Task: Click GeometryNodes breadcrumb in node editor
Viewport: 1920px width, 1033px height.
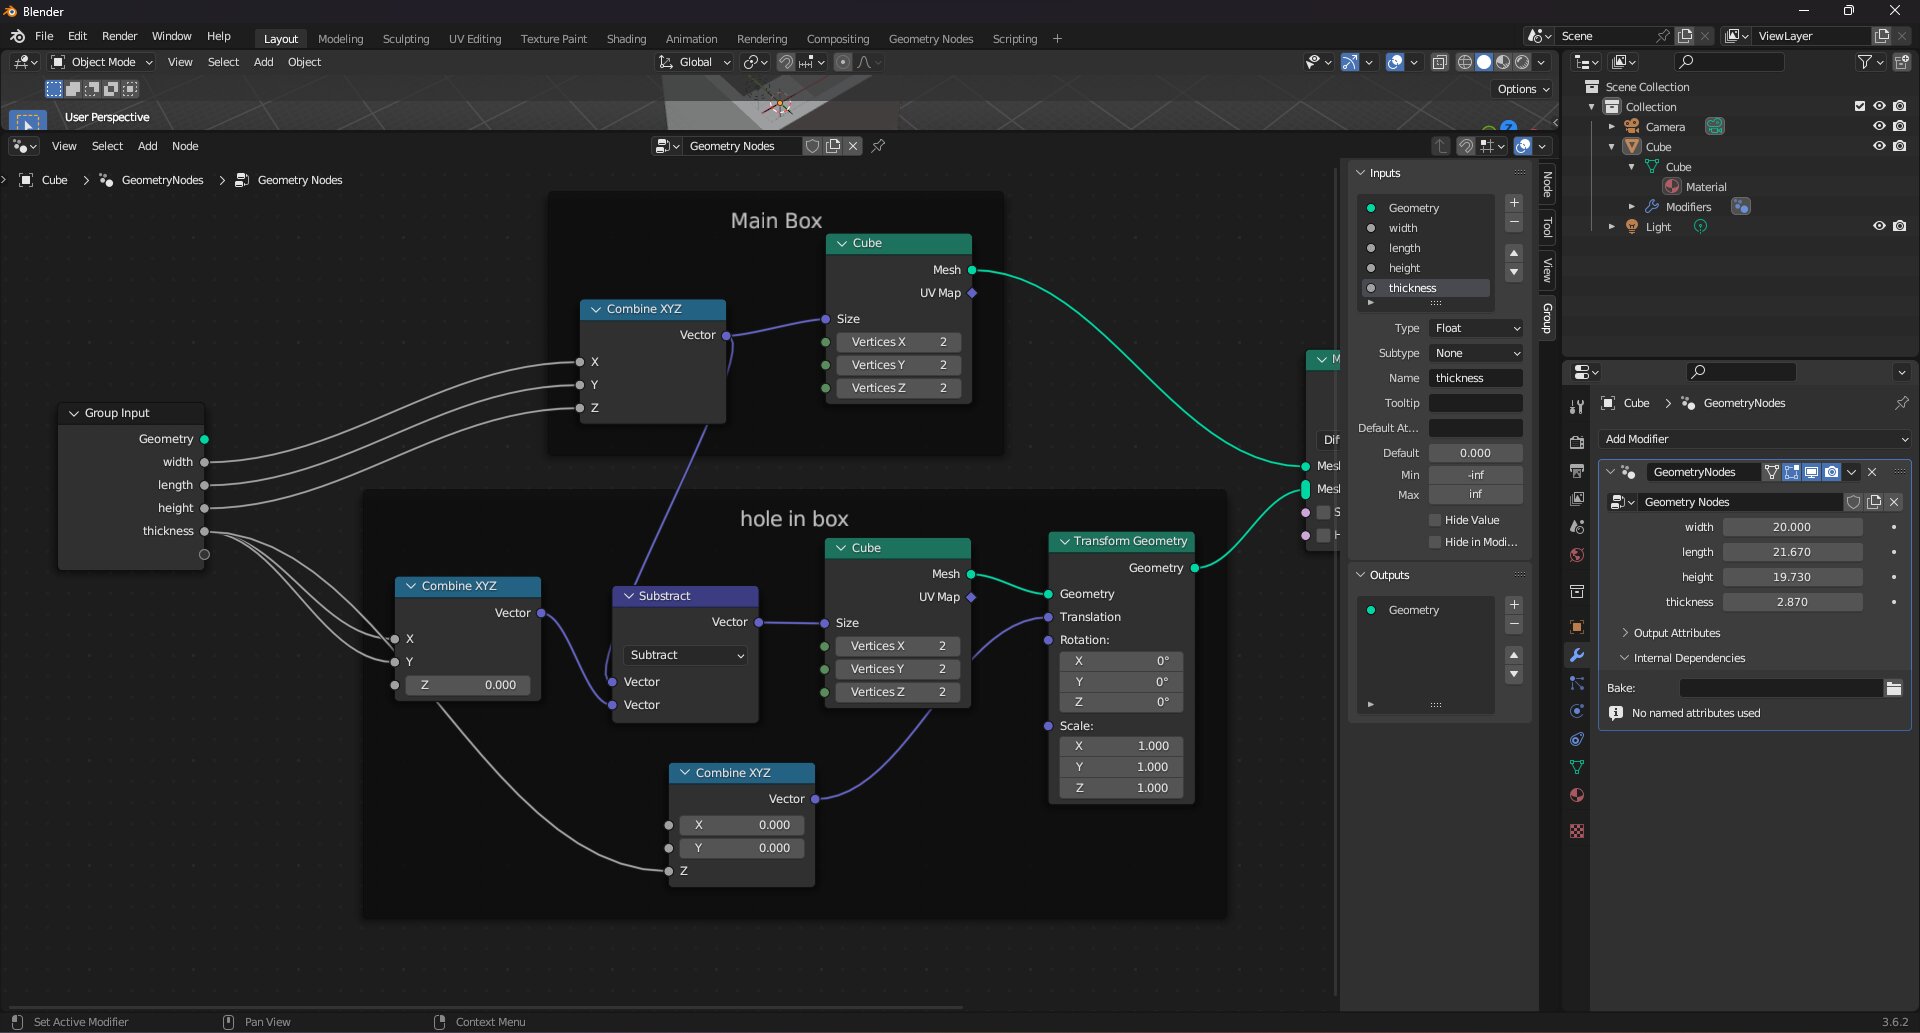Action: [162, 180]
